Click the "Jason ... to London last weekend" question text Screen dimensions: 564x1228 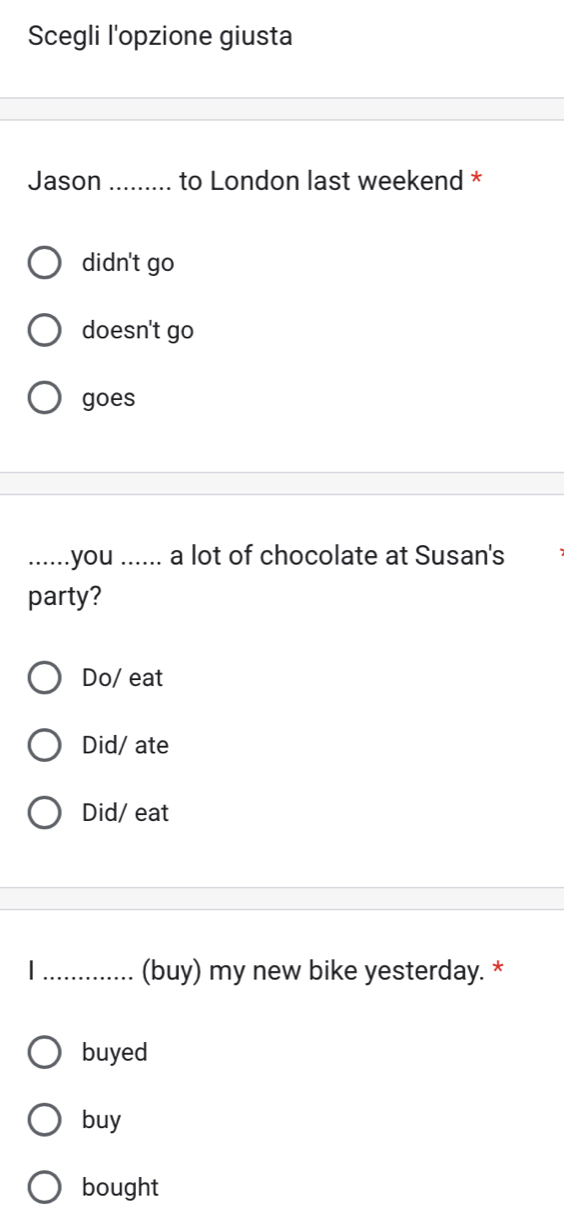pyautogui.click(x=247, y=182)
